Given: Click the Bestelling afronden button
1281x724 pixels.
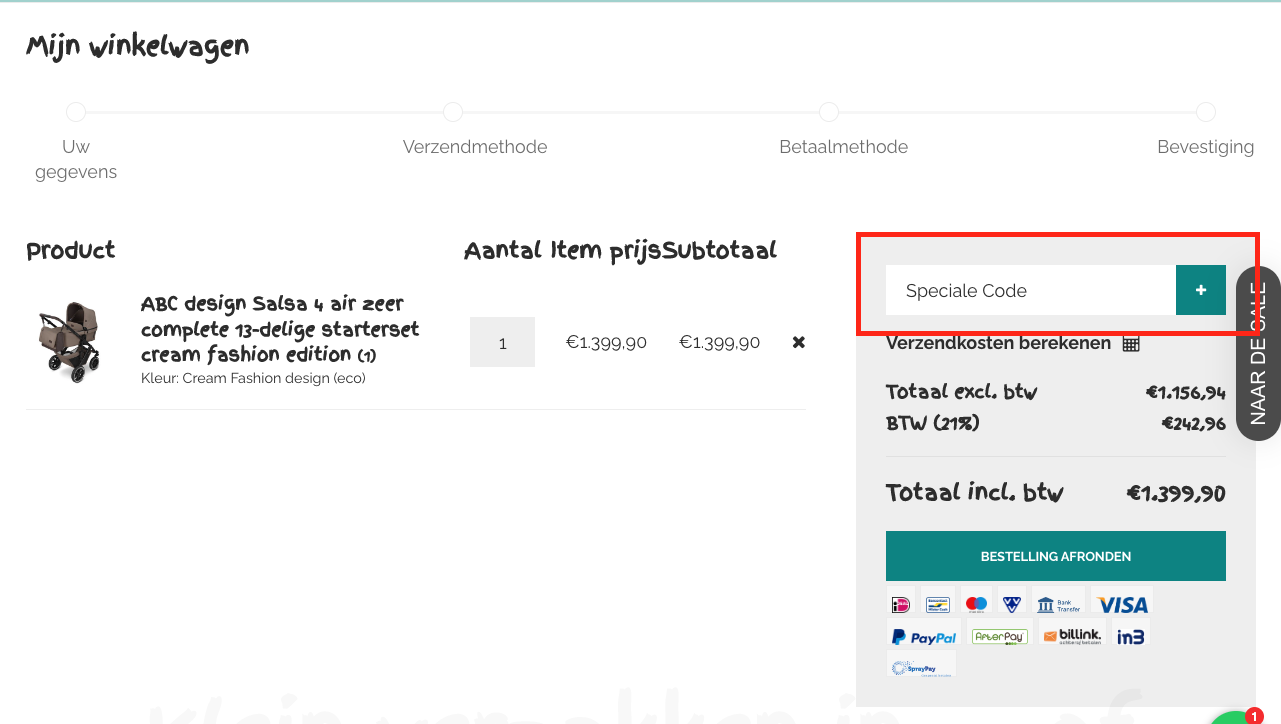Looking at the screenshot, I should pyautogui.click(x=1056, y=556).
